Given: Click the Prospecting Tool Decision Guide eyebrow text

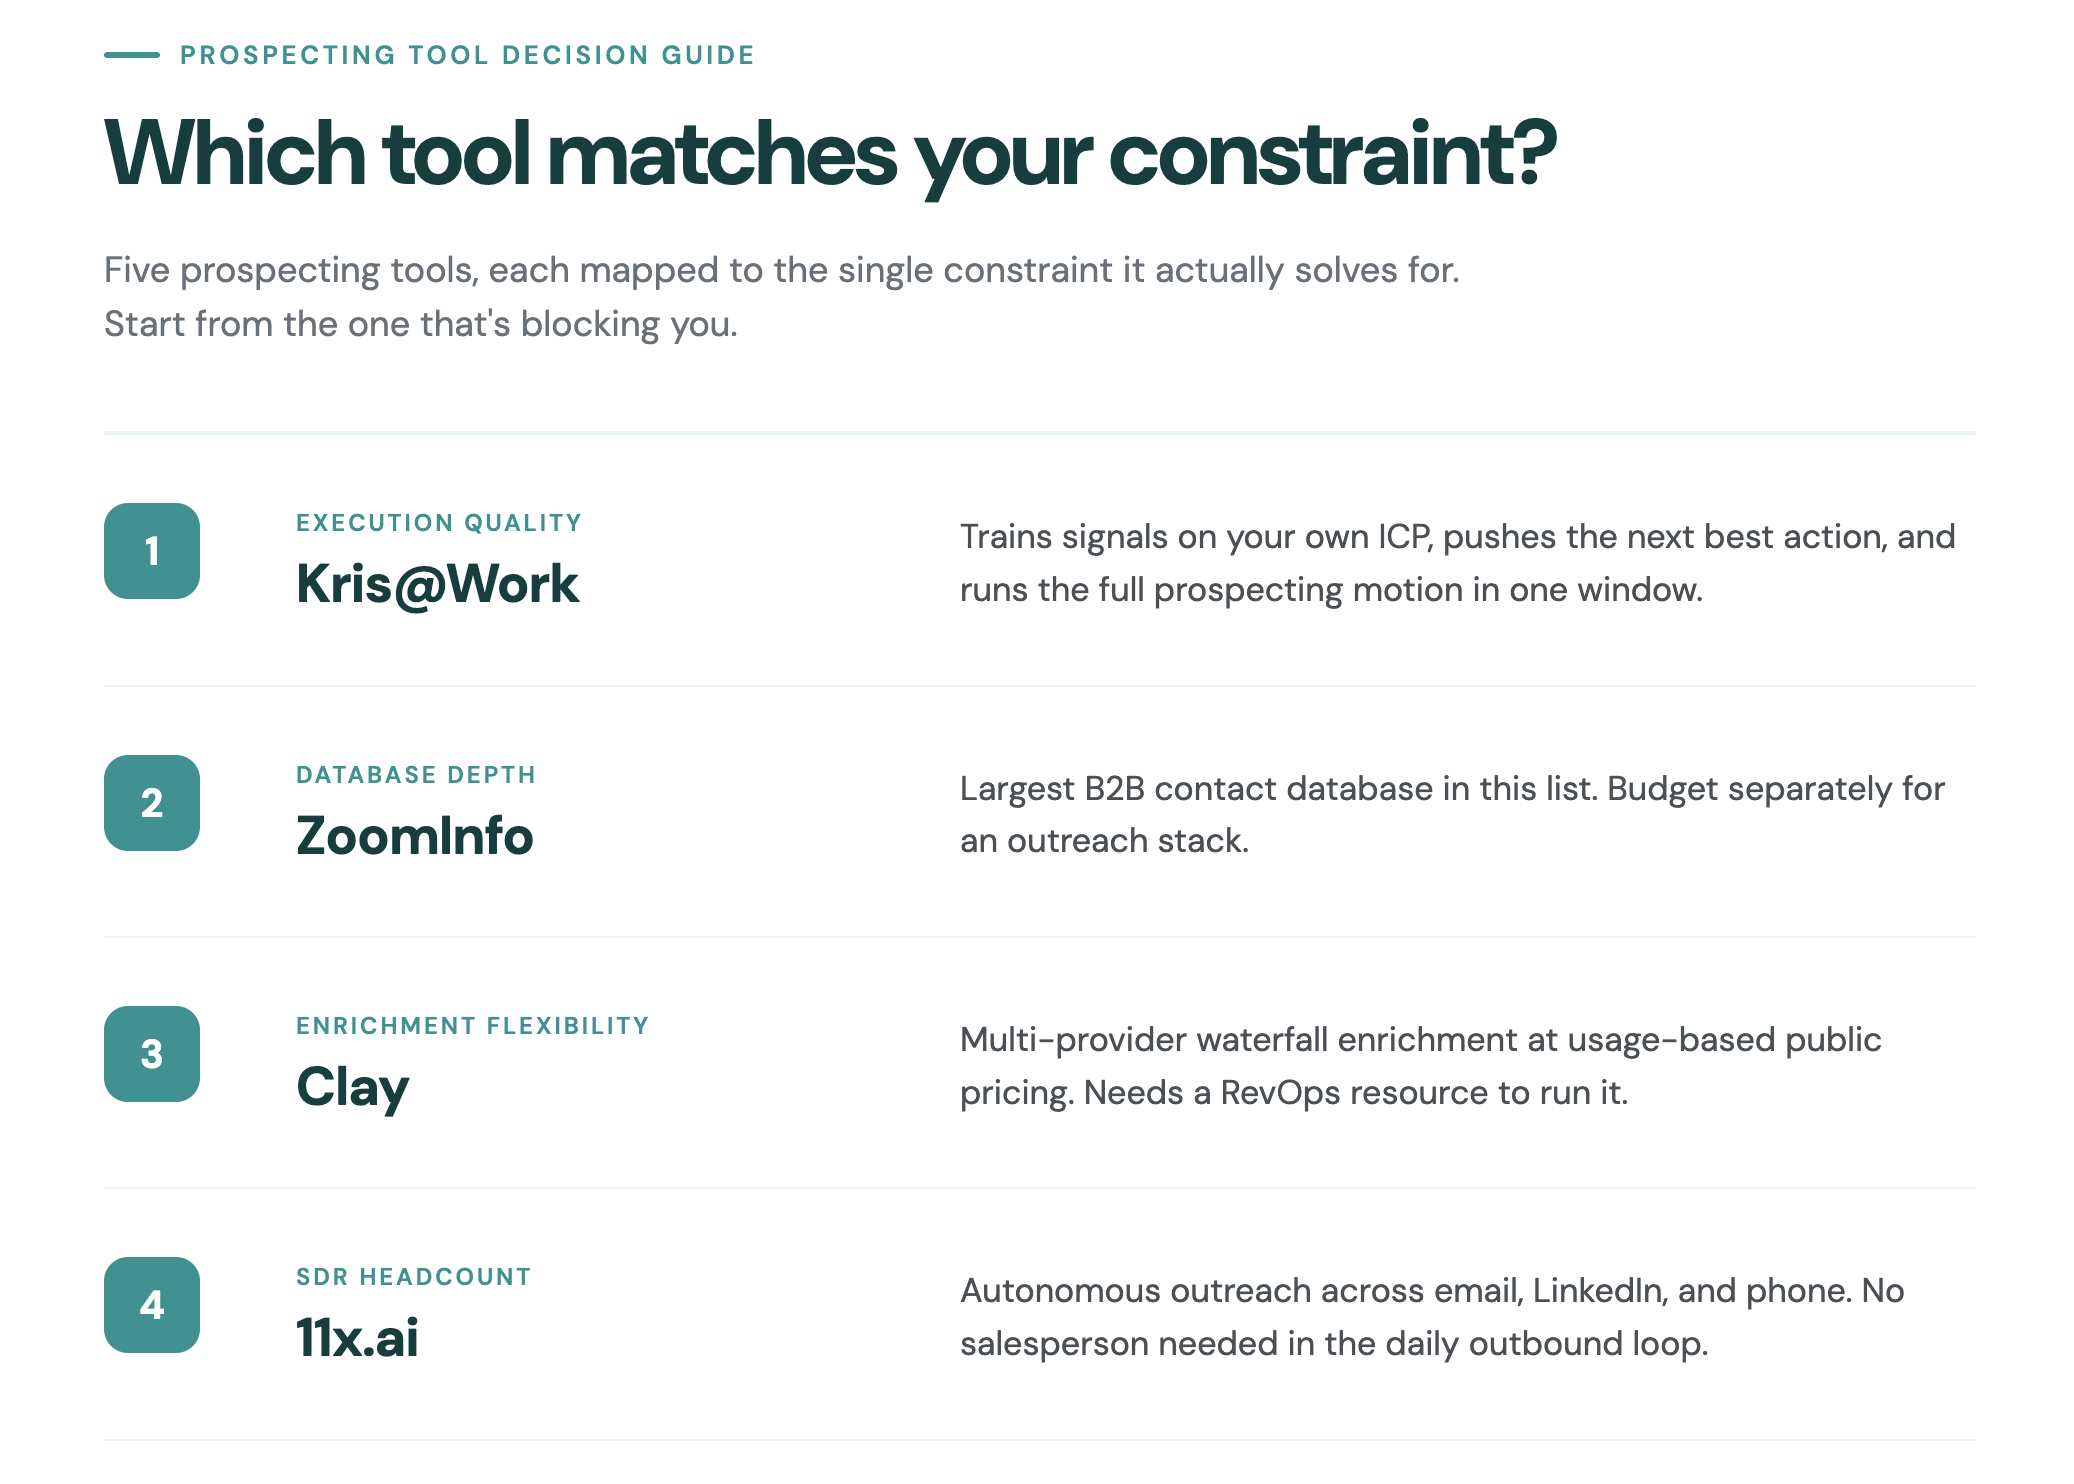Looking at the screenshot, I should coord(467,55).
